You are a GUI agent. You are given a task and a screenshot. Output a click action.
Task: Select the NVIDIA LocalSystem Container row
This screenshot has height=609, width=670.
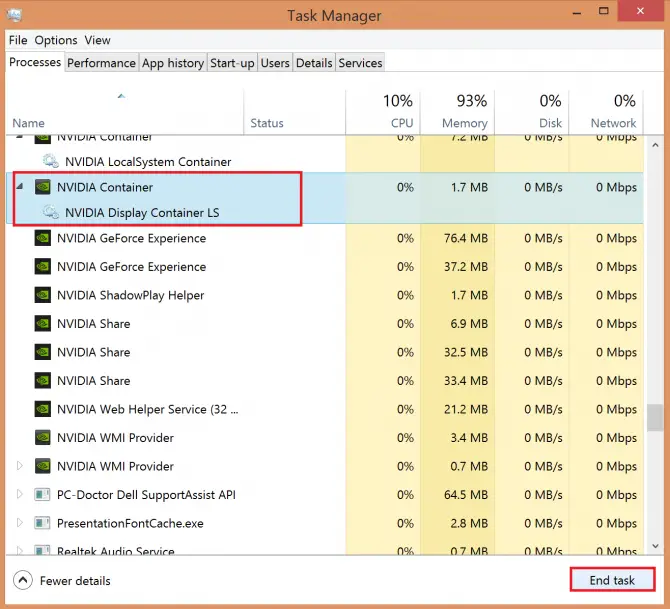pyautogui.click(x=325, y=162)
